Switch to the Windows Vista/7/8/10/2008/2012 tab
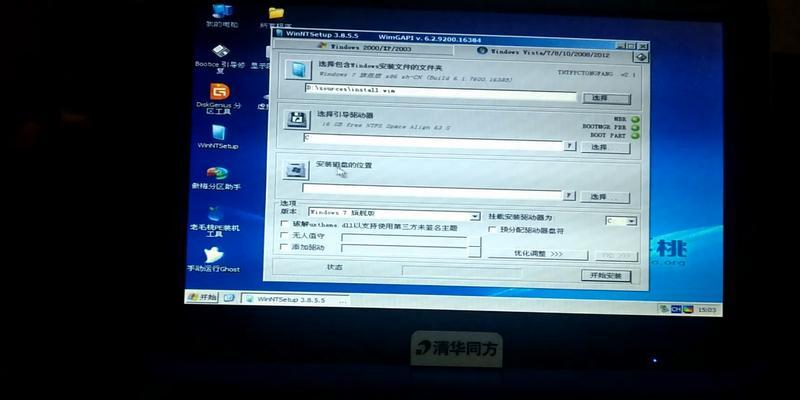The image size is (800, 400). tap(544, 52)
